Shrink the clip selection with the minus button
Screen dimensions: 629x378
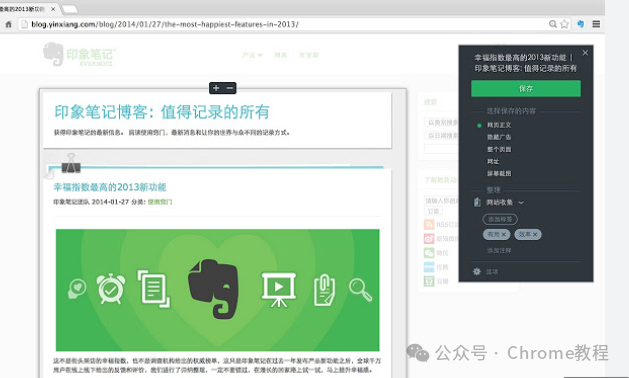230,88
